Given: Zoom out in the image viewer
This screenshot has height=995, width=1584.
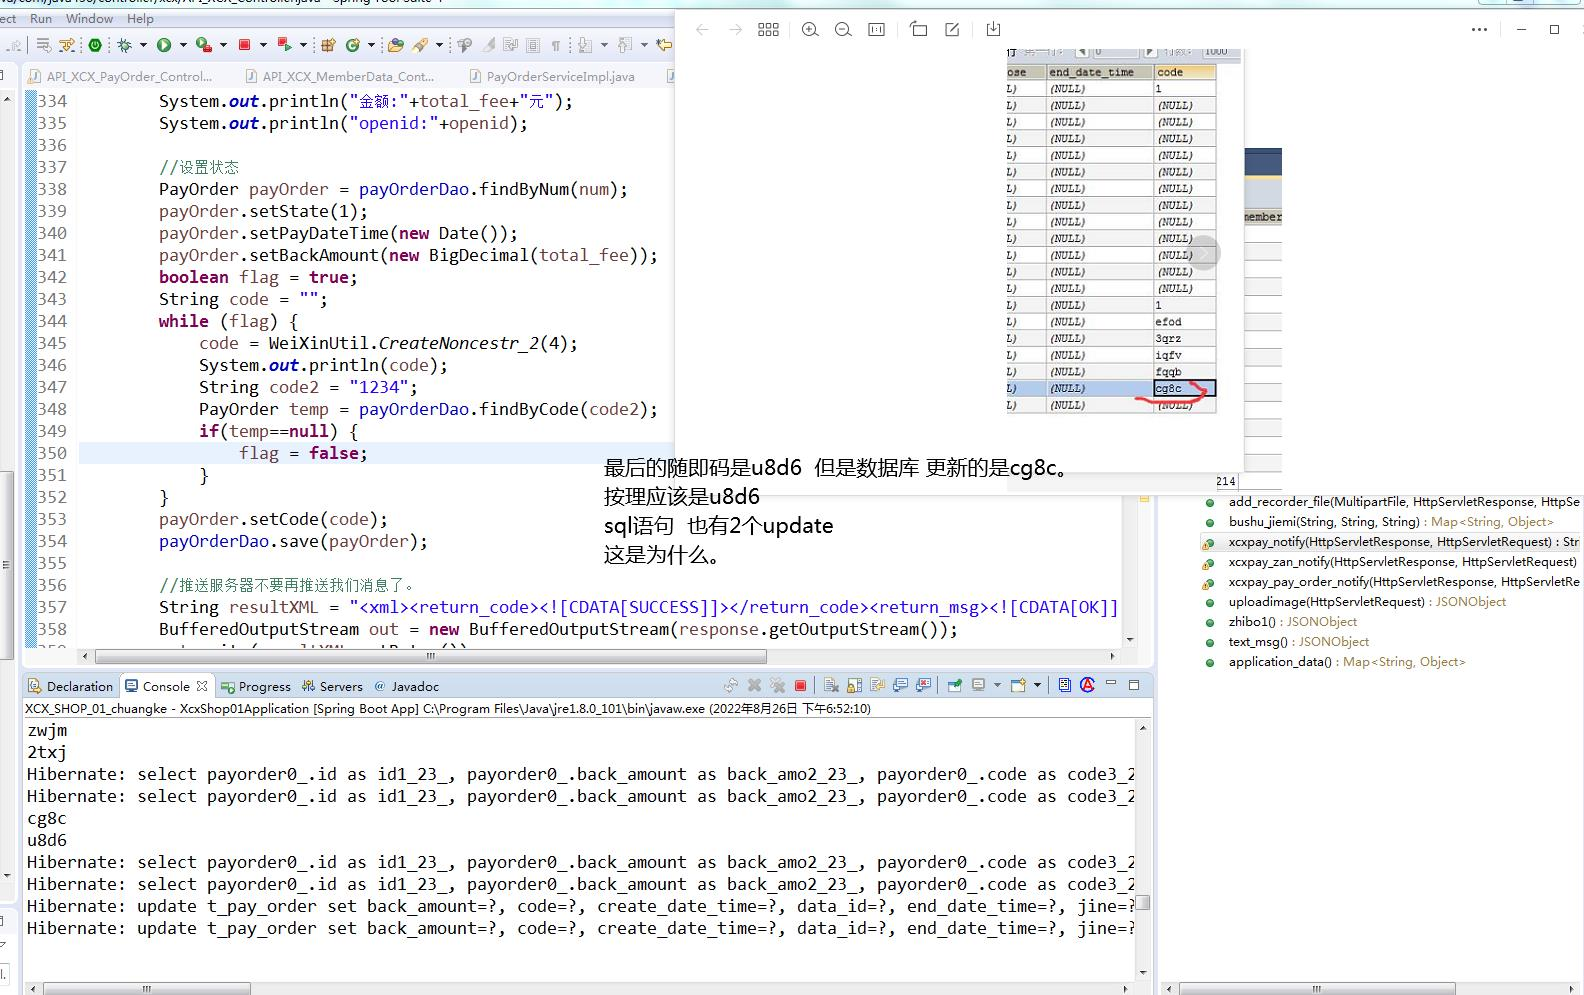Looking at the screenshot, I should pos(843,30).
